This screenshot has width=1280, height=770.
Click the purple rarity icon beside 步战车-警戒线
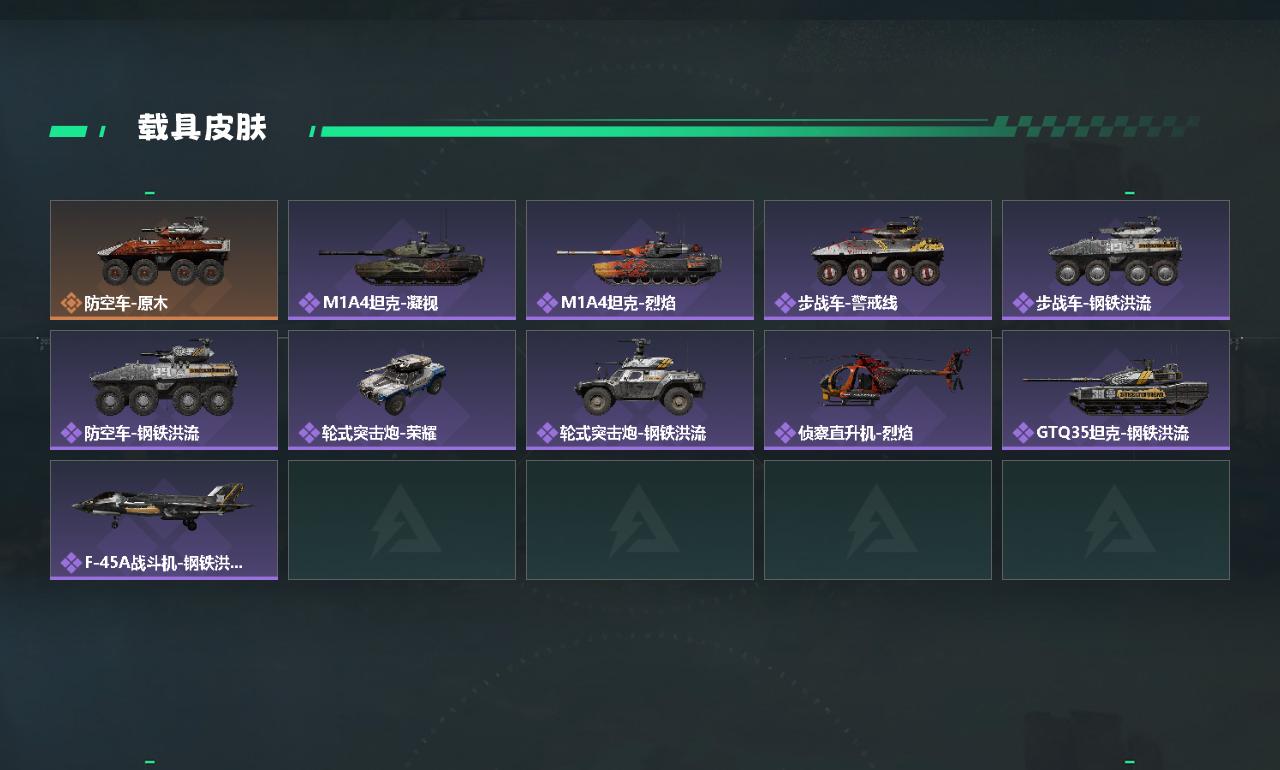785,303
